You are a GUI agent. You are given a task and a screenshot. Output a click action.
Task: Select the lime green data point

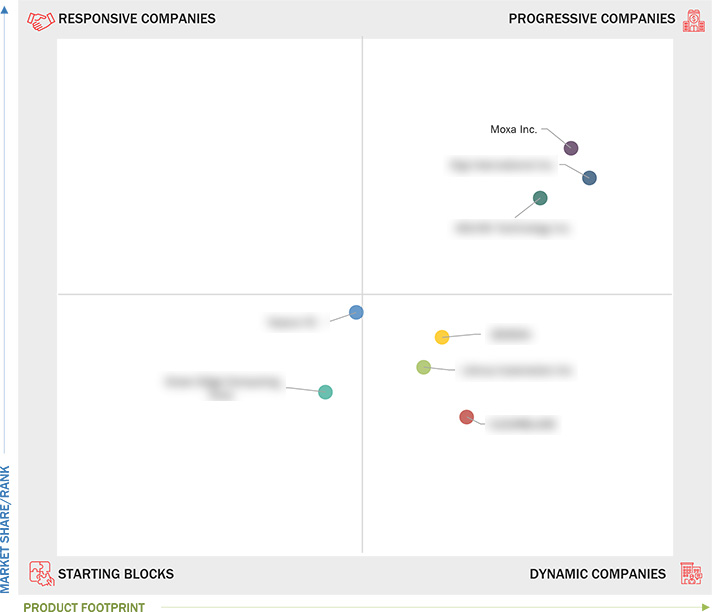[x=423, y=367]
